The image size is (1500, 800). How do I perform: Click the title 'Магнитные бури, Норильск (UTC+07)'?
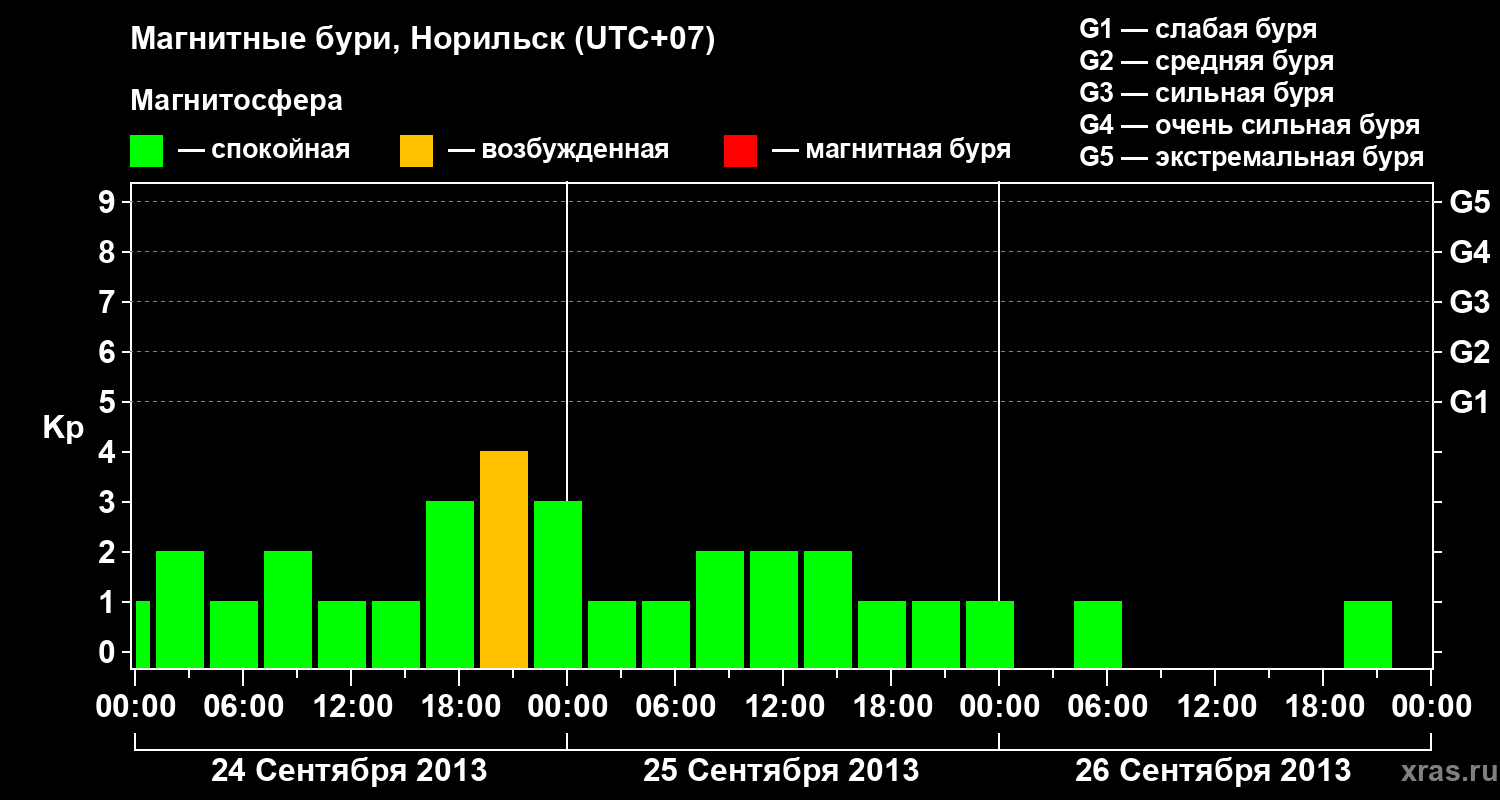423,40
